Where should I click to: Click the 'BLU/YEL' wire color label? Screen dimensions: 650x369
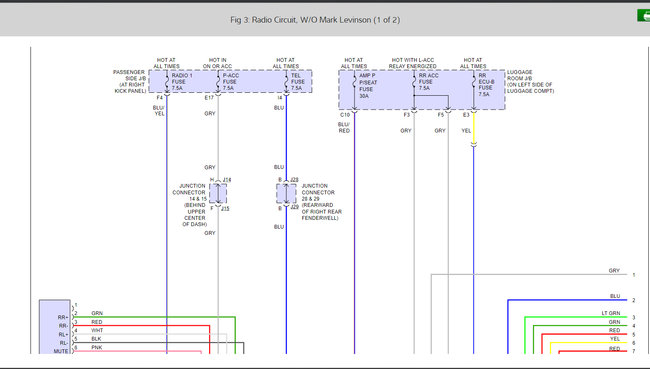pyautogui.click(x=159, y=111)
